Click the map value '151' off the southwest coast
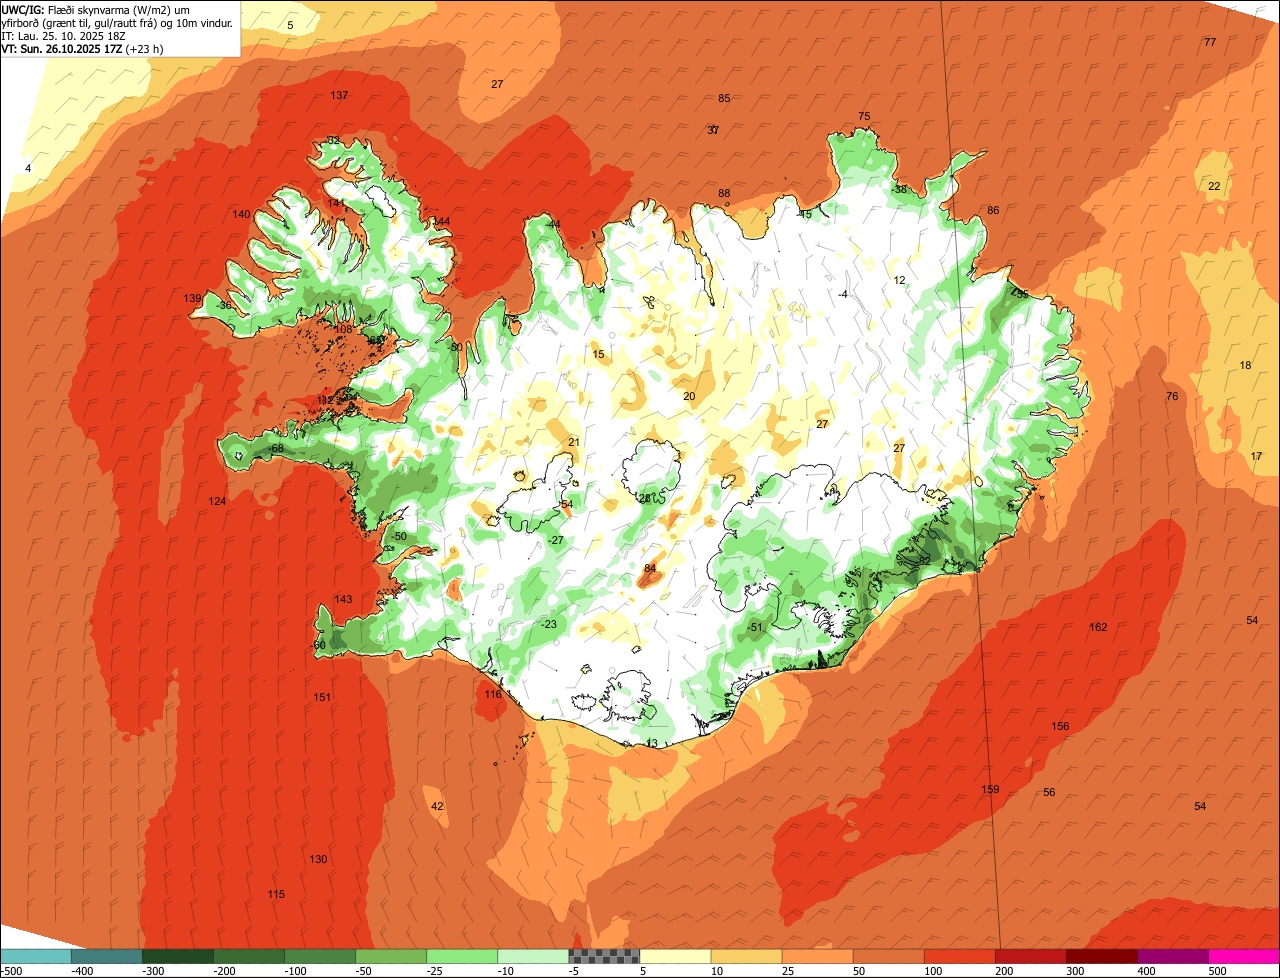Image resolution: width=1280 pixels, height=978 pixels. click(322, 697)
